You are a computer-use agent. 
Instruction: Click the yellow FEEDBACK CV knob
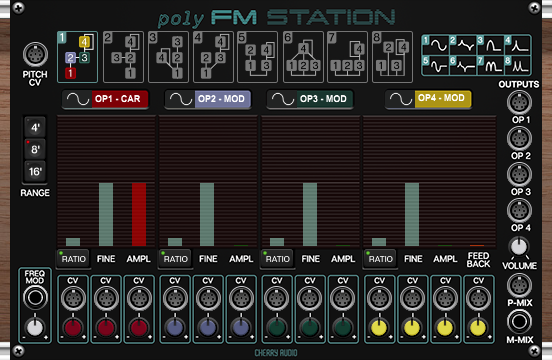[478, 328]
